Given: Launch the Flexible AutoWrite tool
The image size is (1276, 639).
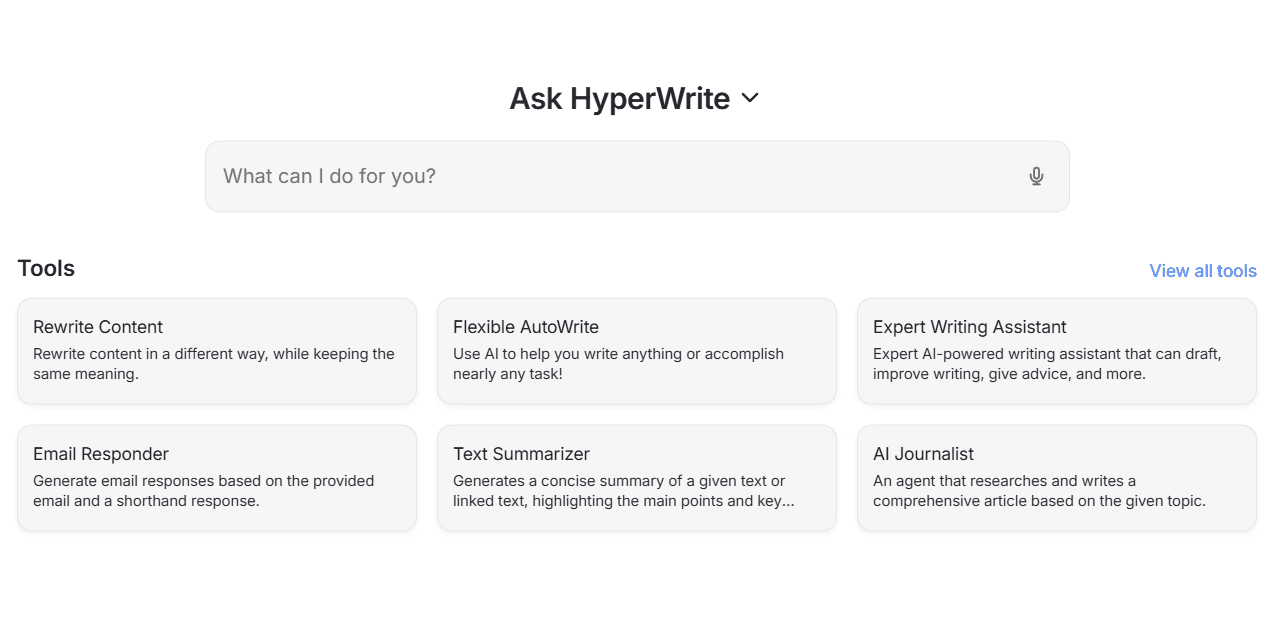Looking at the screenshot, I should pyautogui.click(x=636, y=350).
